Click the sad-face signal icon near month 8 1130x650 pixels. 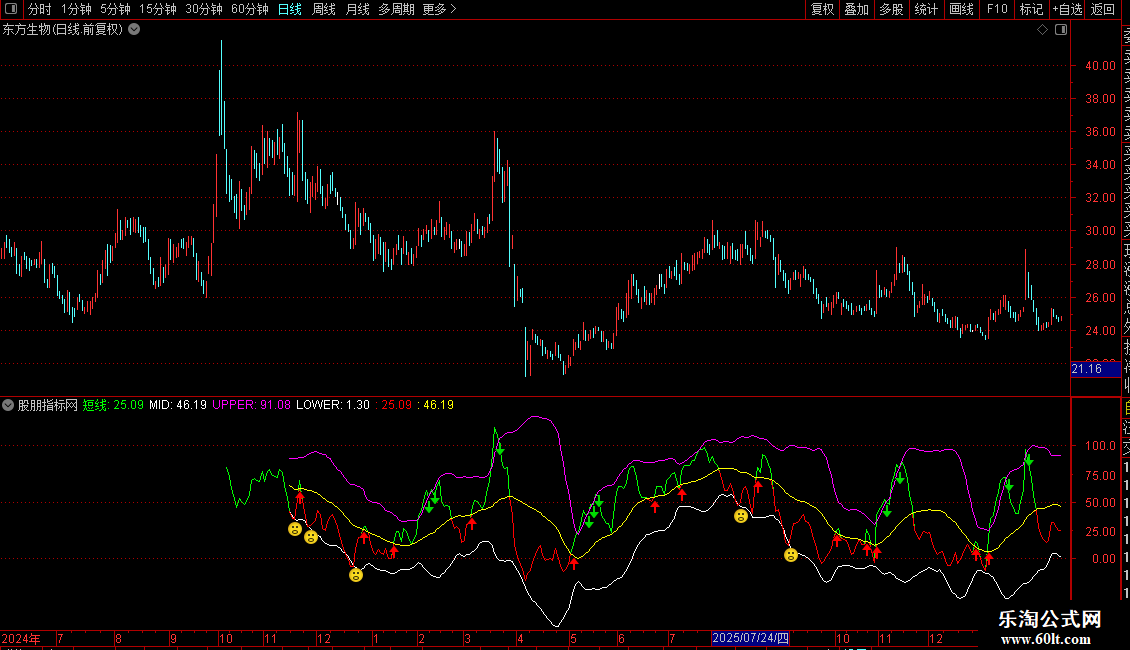click(x=741, y=516)
